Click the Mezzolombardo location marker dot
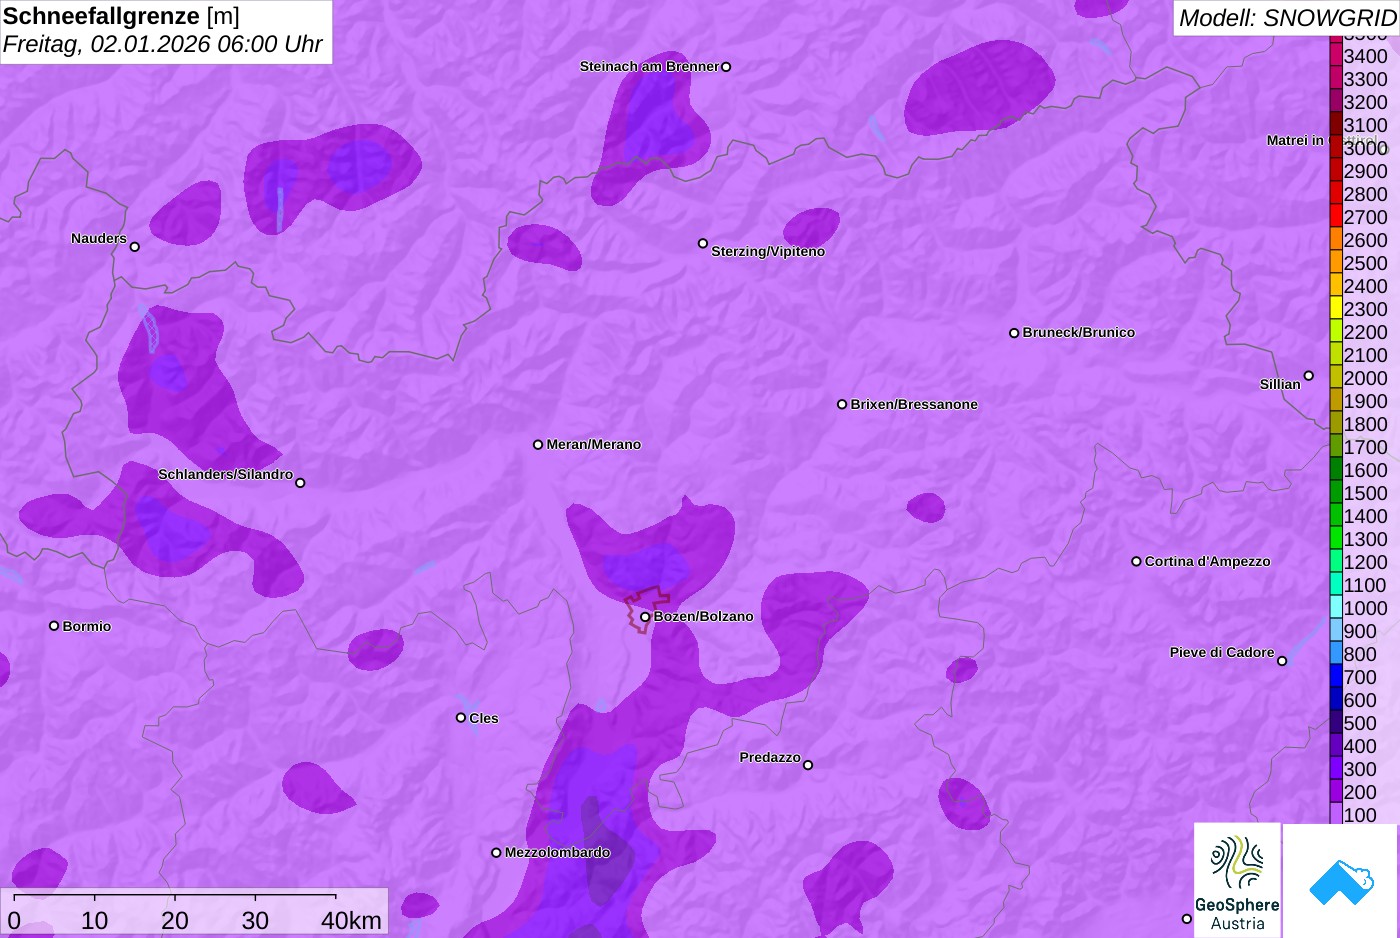The height and width of the screenshot is (938, 1400). pyautogui.click(x=496, y=853)
